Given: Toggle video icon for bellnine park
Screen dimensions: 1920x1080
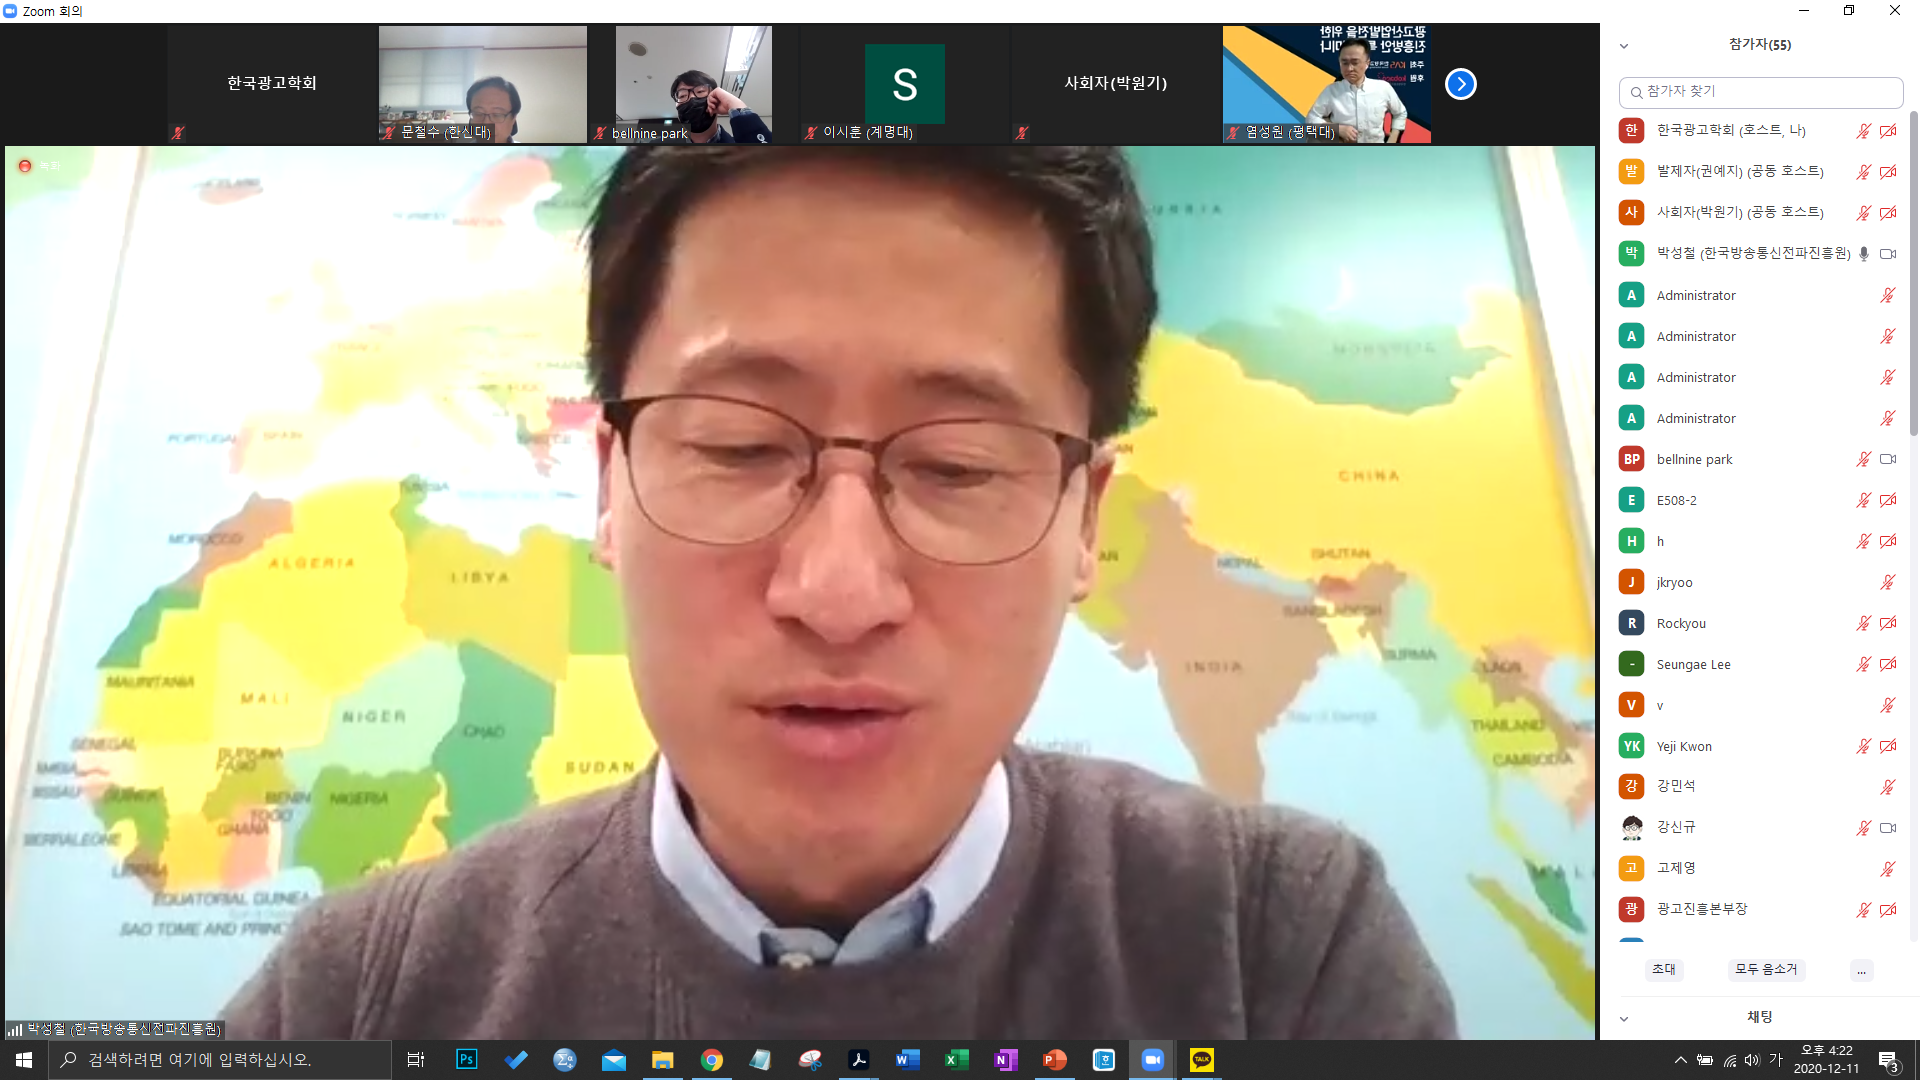Looking at the screenshot, I should 1888,459.
